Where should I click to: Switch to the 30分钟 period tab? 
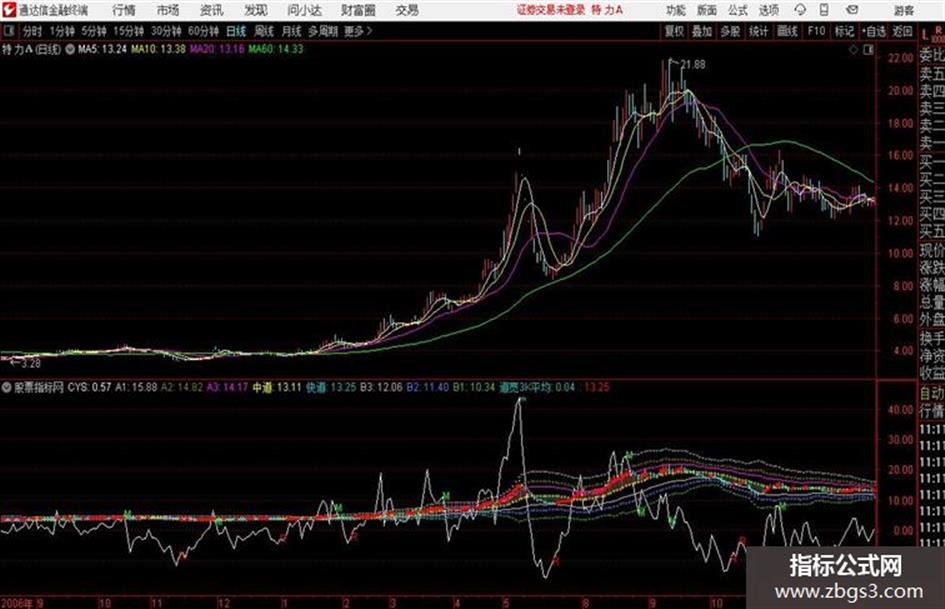pos(166,31)
